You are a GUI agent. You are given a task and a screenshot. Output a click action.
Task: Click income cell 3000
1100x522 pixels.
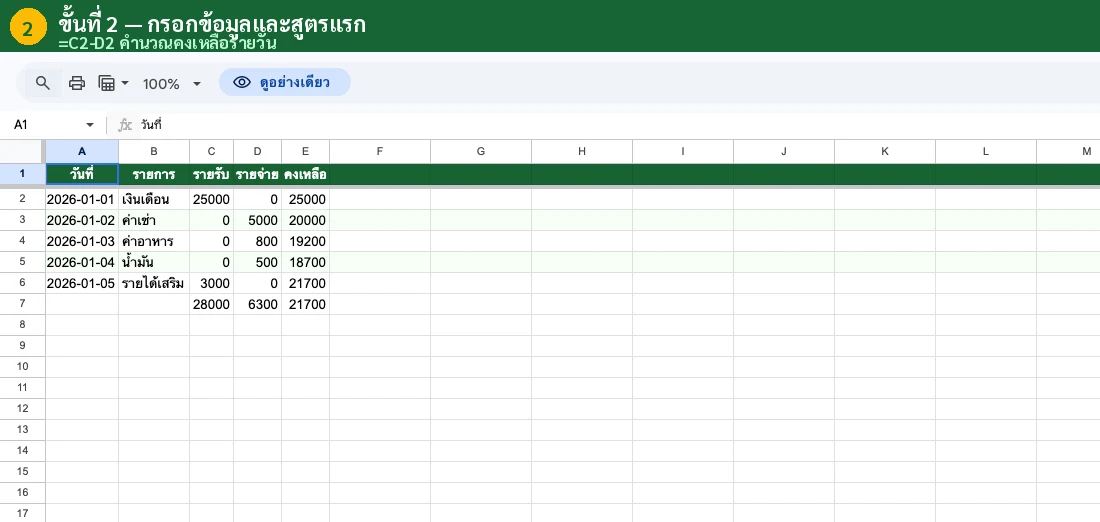point(211,283)
